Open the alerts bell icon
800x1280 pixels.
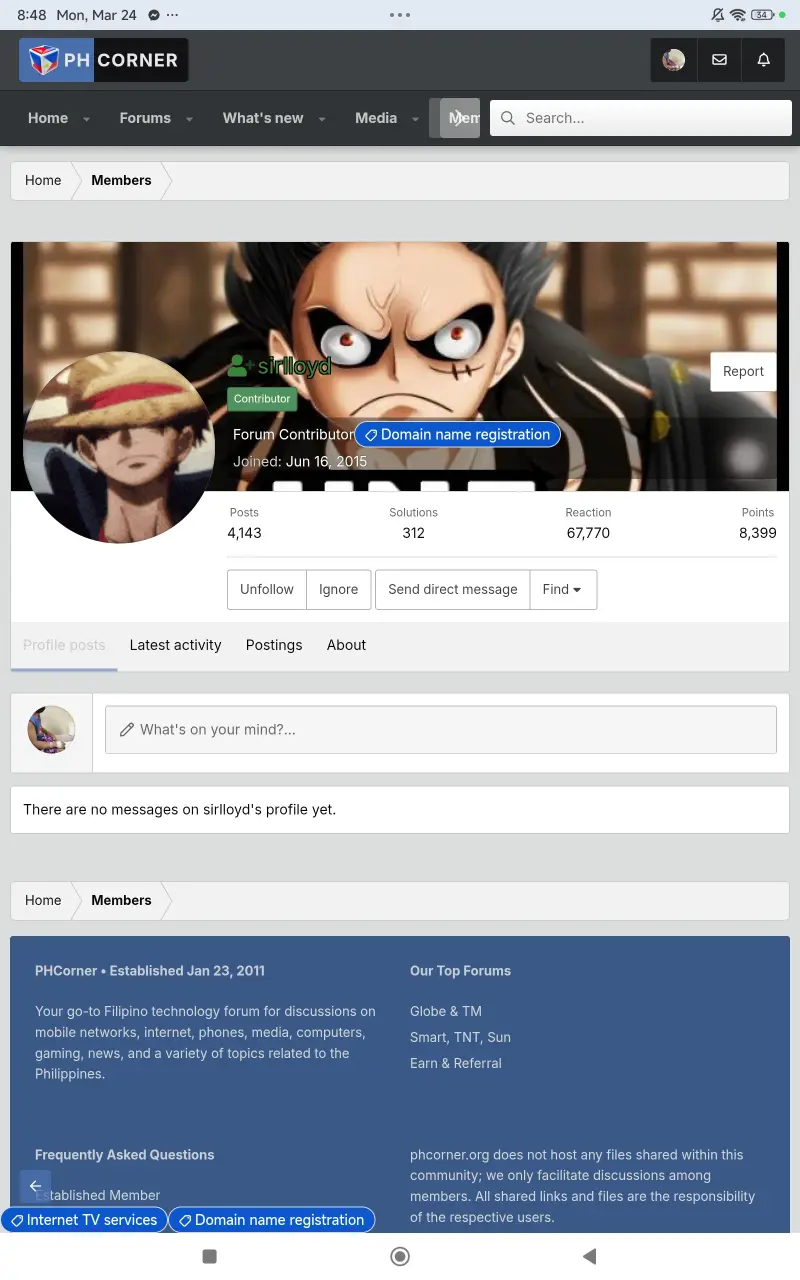click(764, 60)
